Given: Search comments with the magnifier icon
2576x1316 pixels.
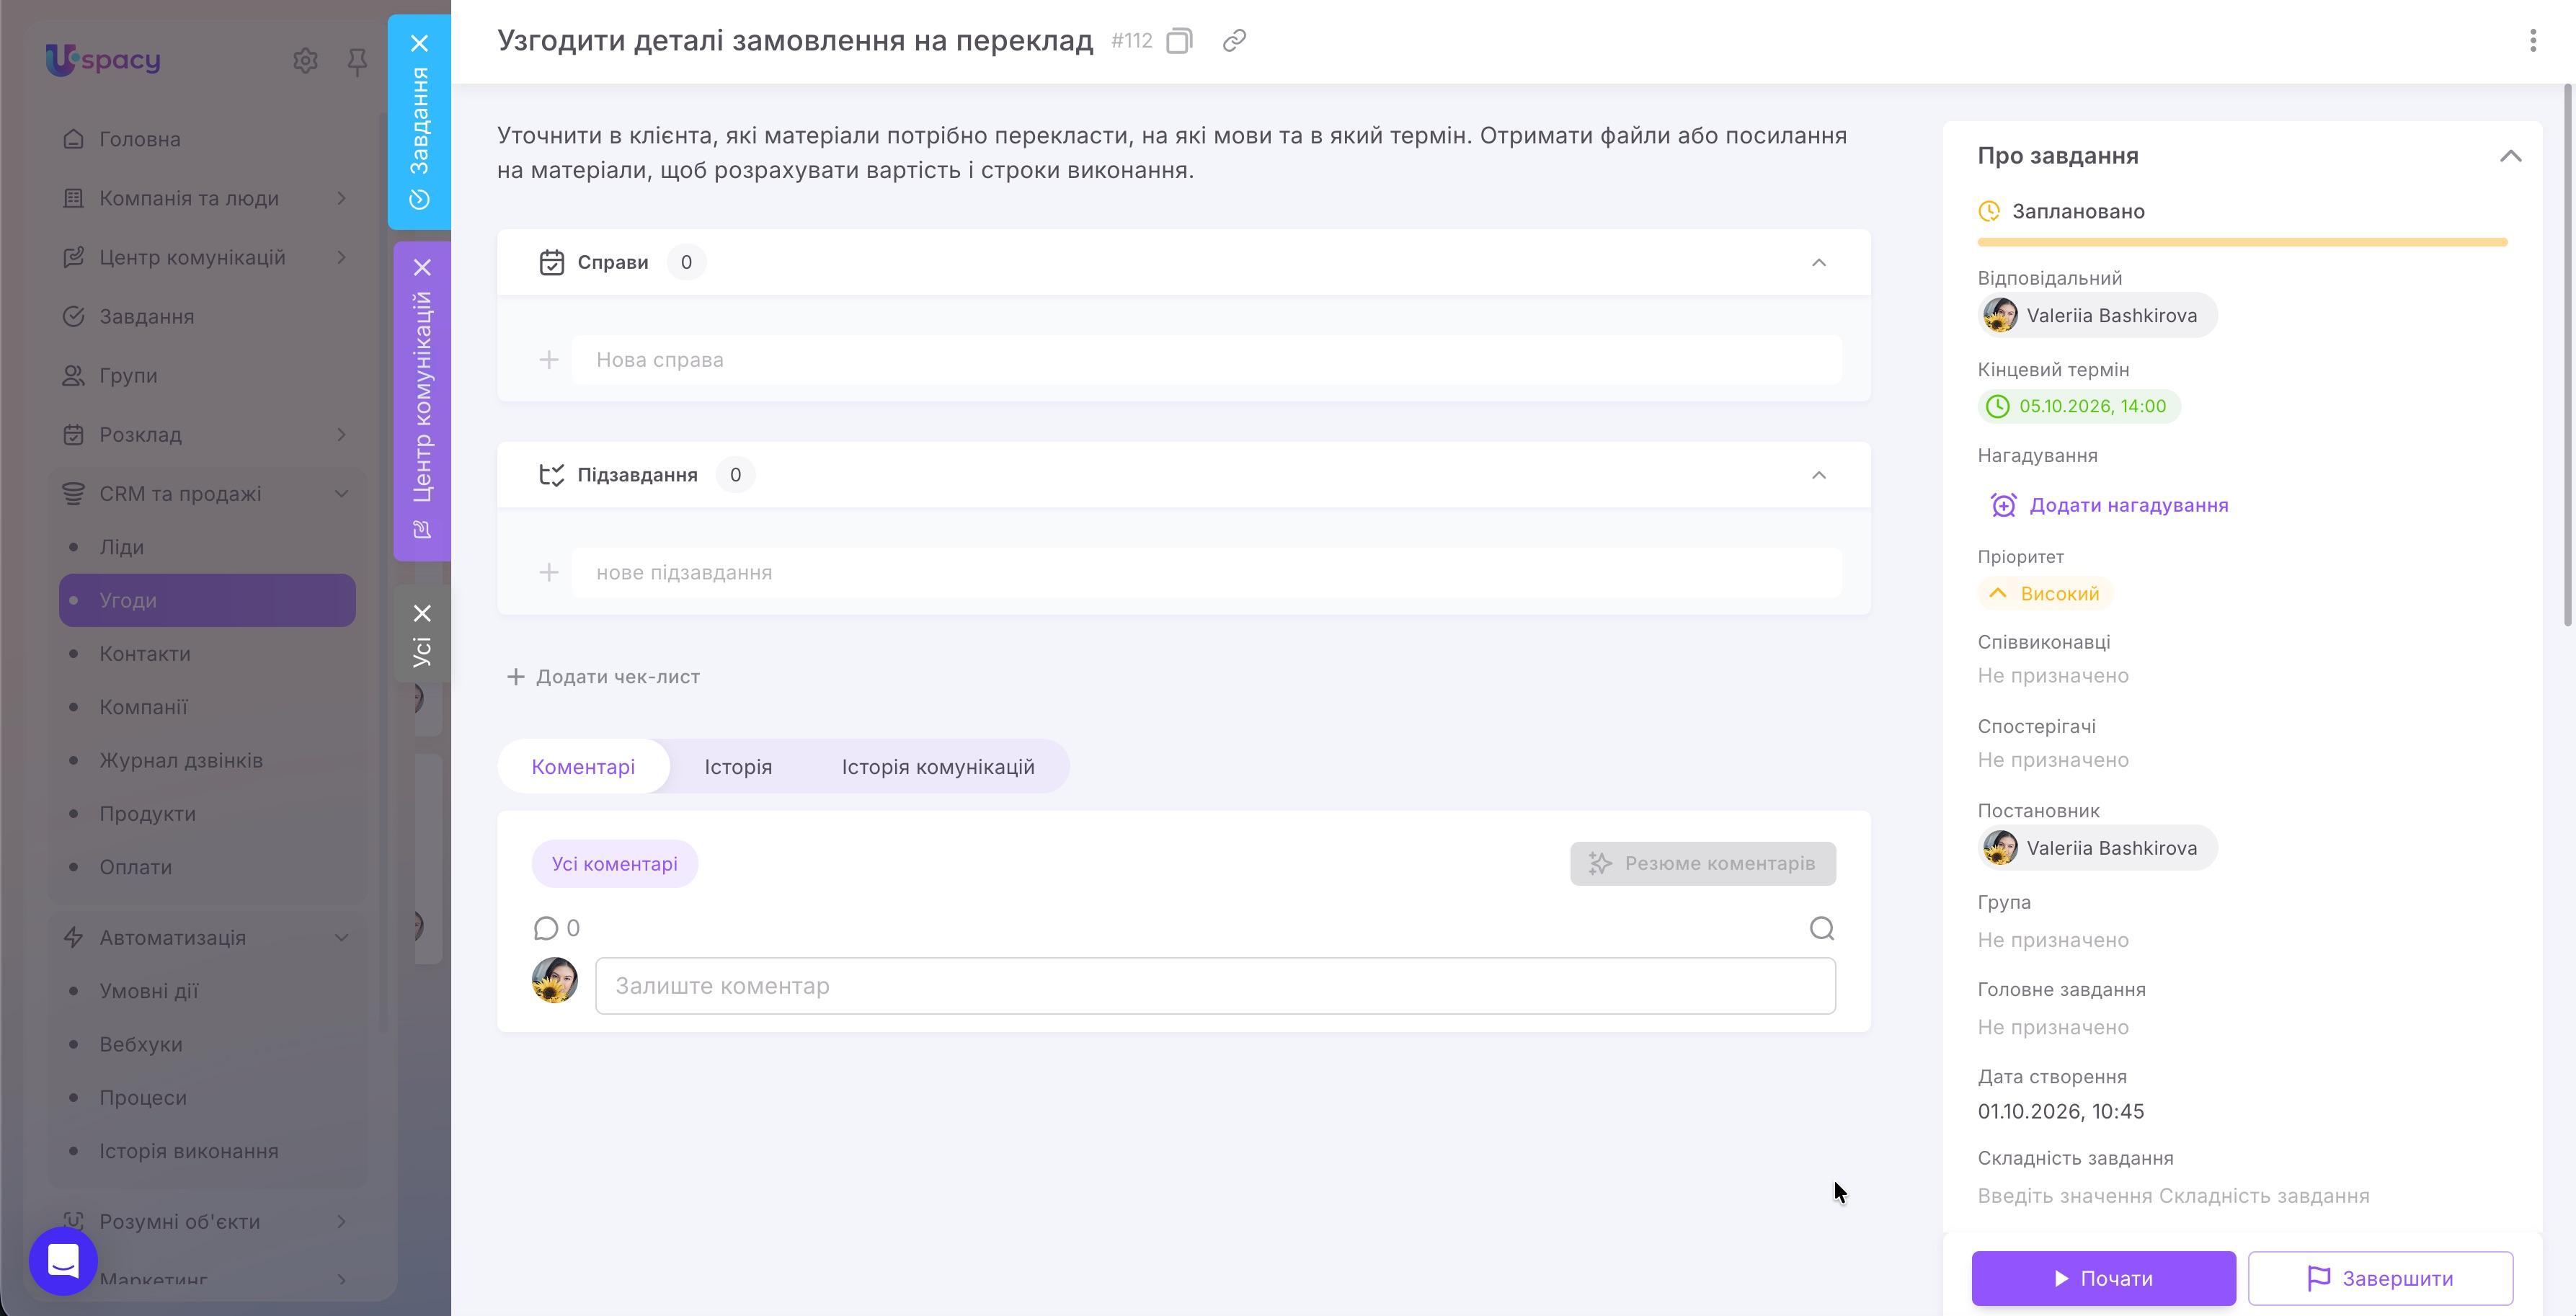Looking at the screenshot, I should click(x=1821, y=929).
